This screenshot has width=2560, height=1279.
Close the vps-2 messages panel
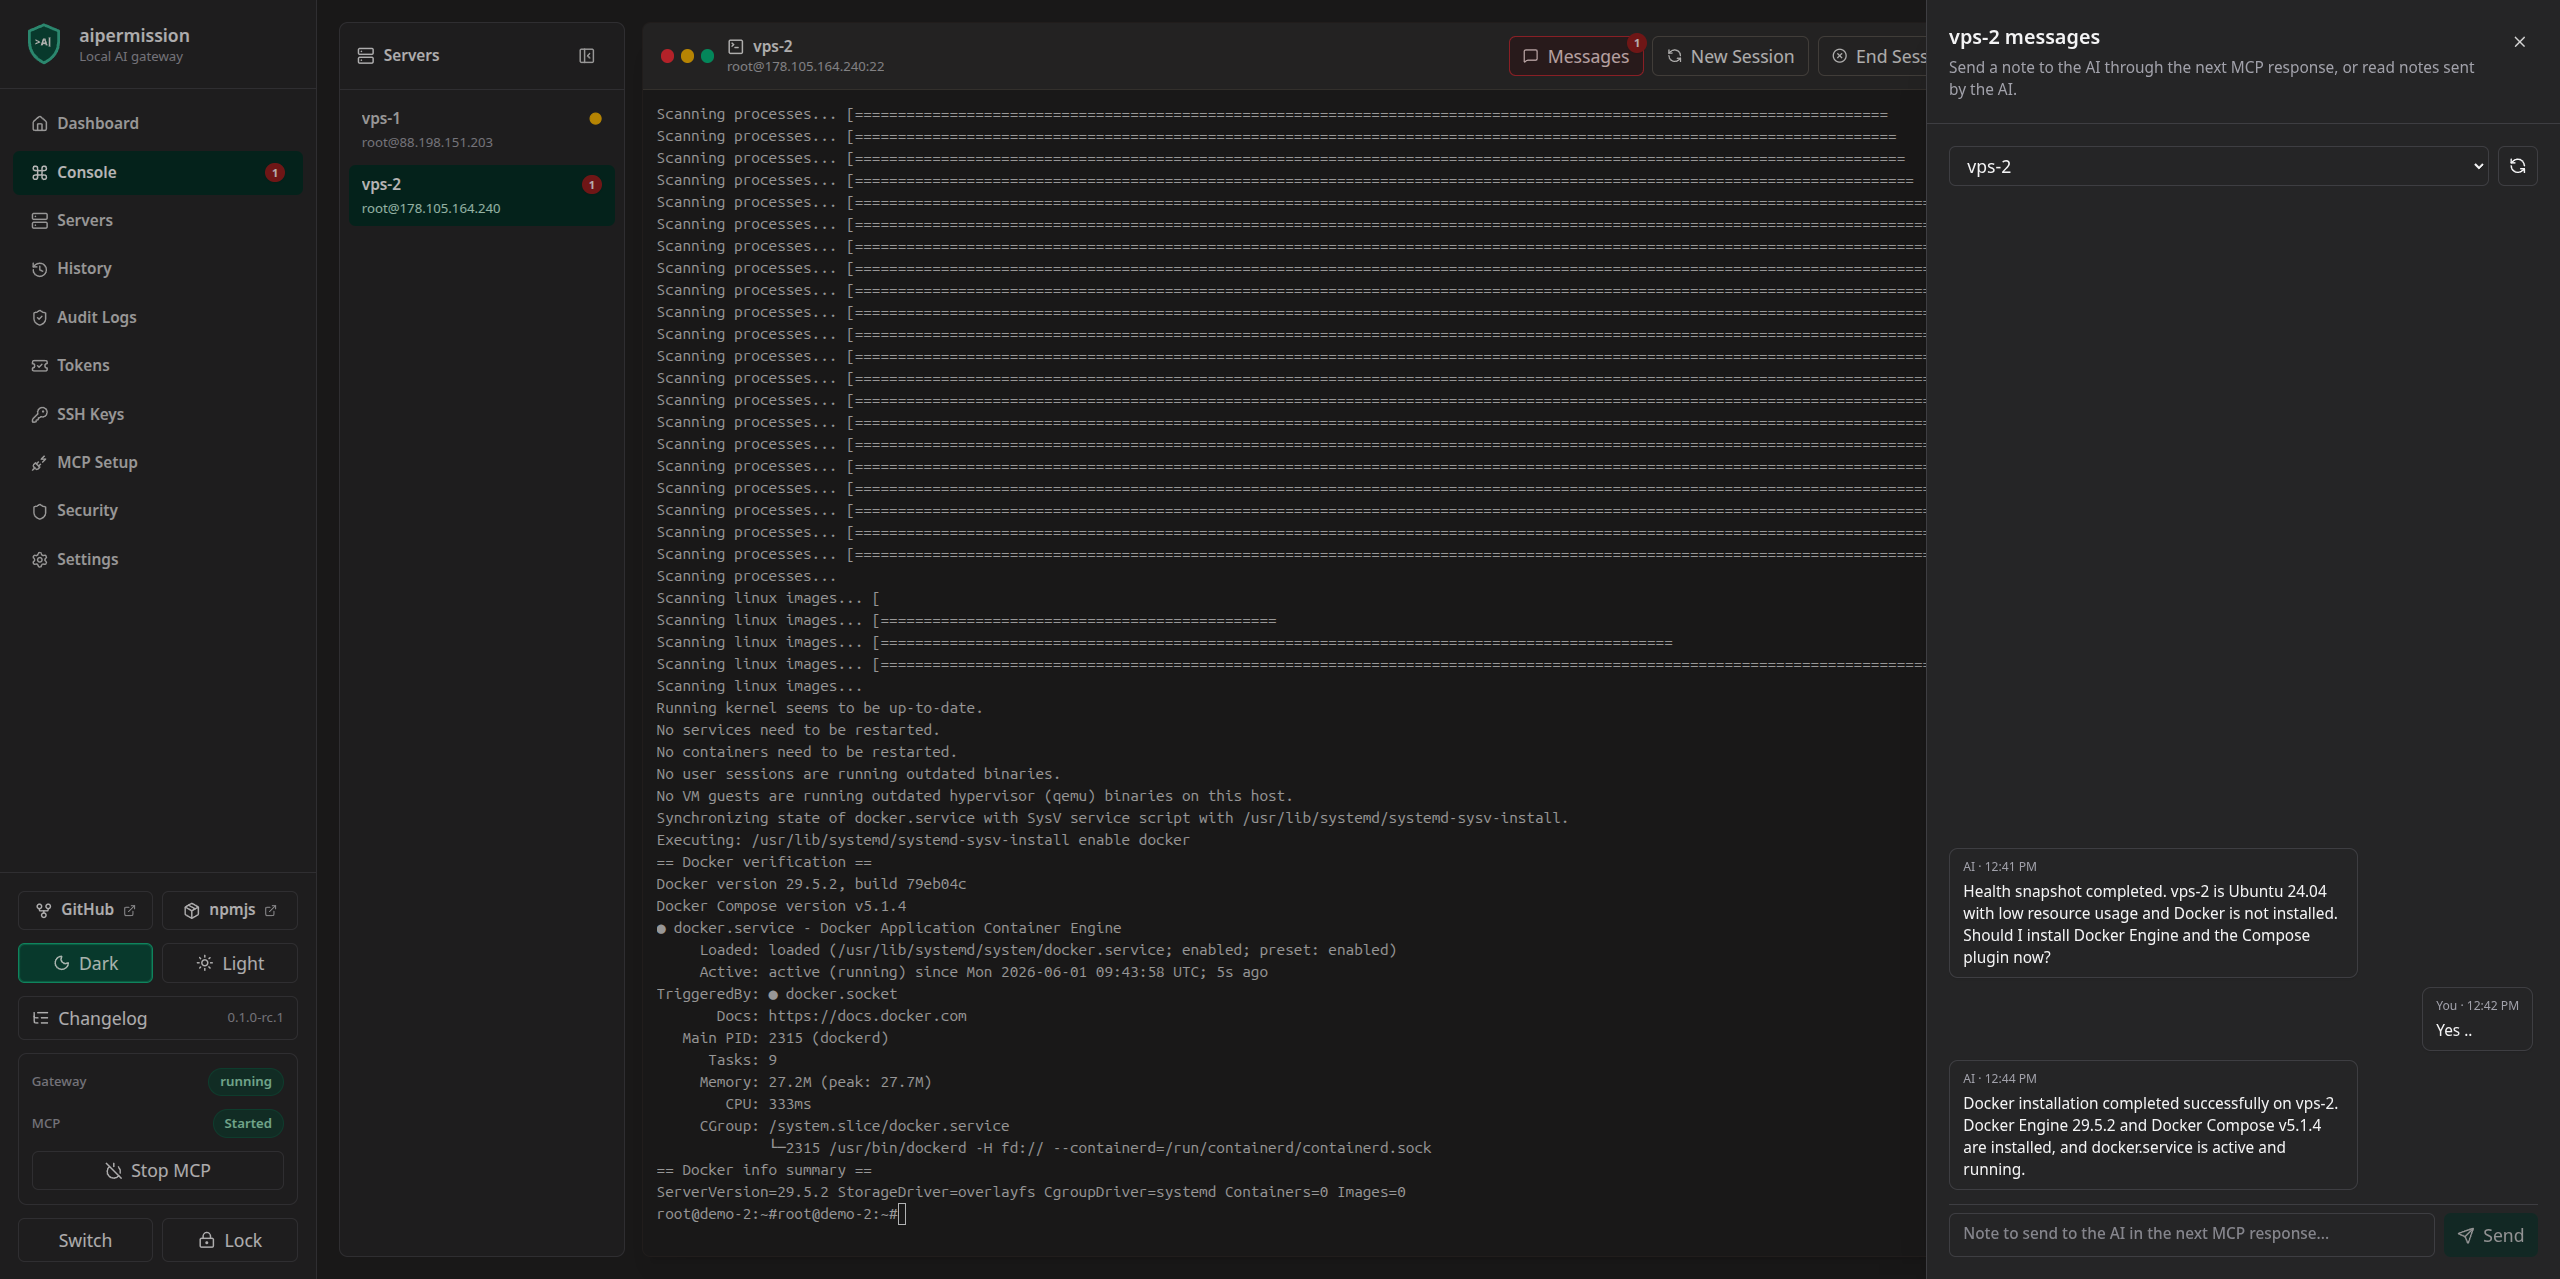[x=2520, y=42]
